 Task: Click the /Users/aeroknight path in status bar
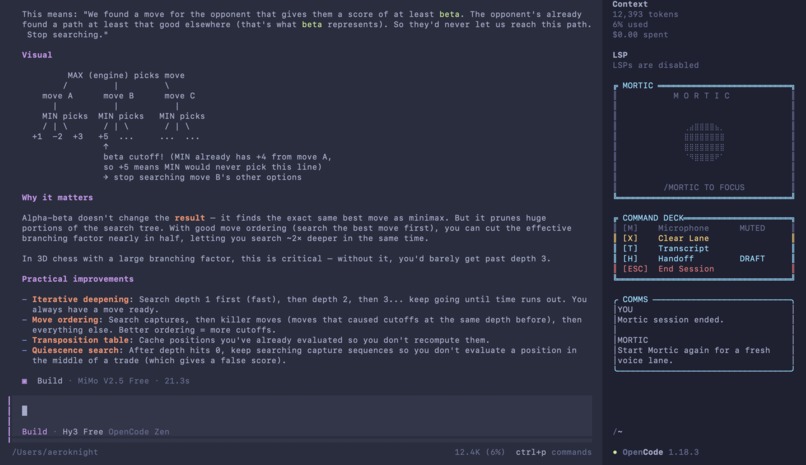pos(55,452)
